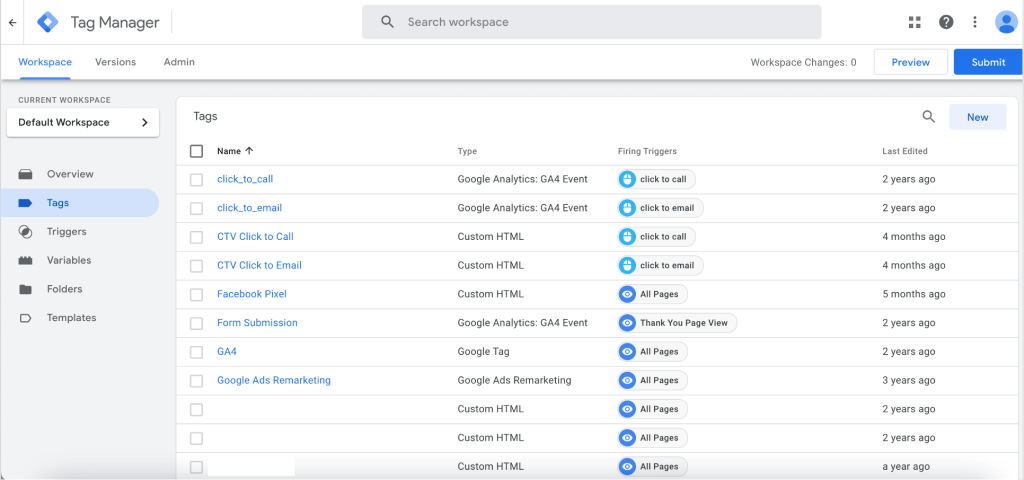
Task: Switch to the Workspace tab
Action: tap(45, 62)
